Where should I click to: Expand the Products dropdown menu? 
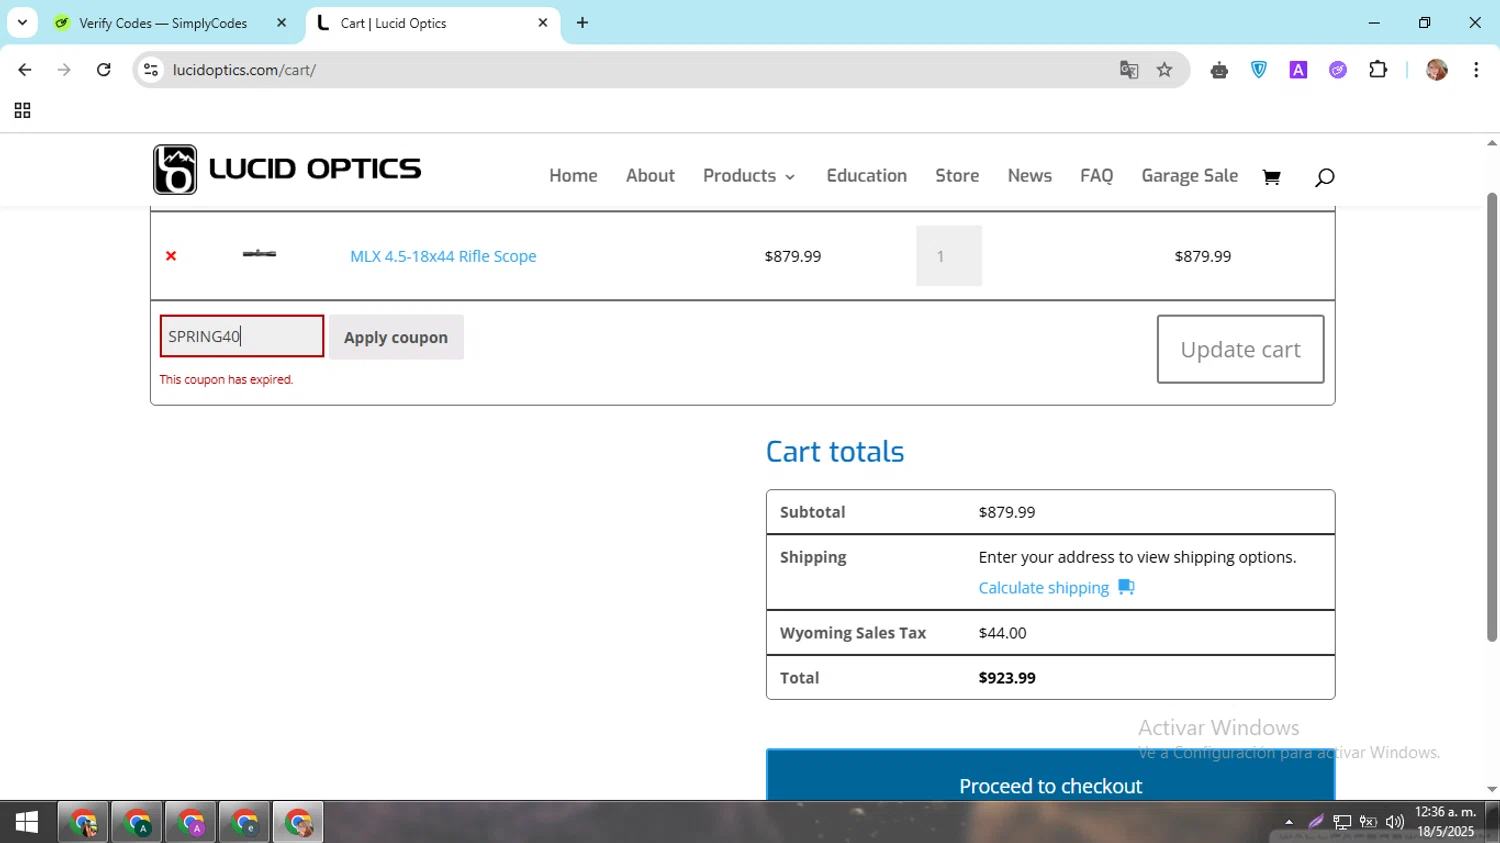pyautogui.click(x=749, y=176)
